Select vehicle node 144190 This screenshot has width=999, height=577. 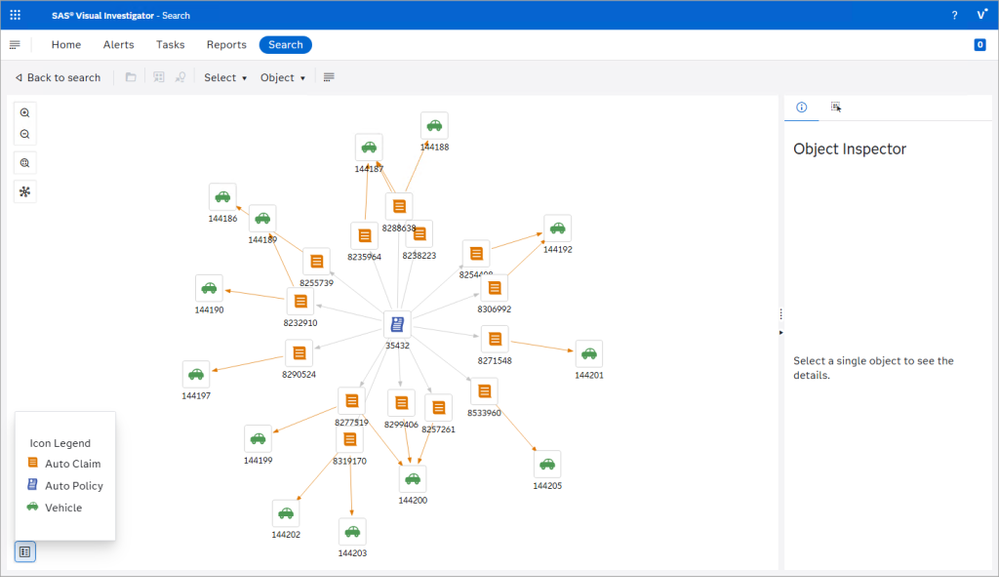[x=209, y=288]
